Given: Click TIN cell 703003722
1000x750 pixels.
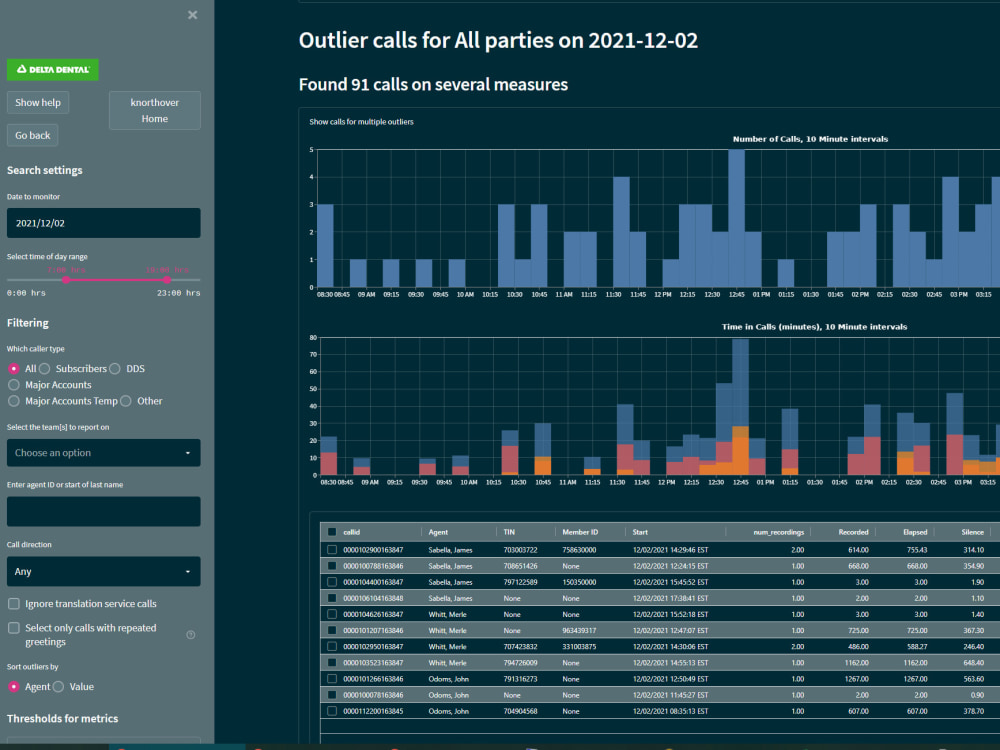Looking at the screenshot, I should click(x=520, y=550).
